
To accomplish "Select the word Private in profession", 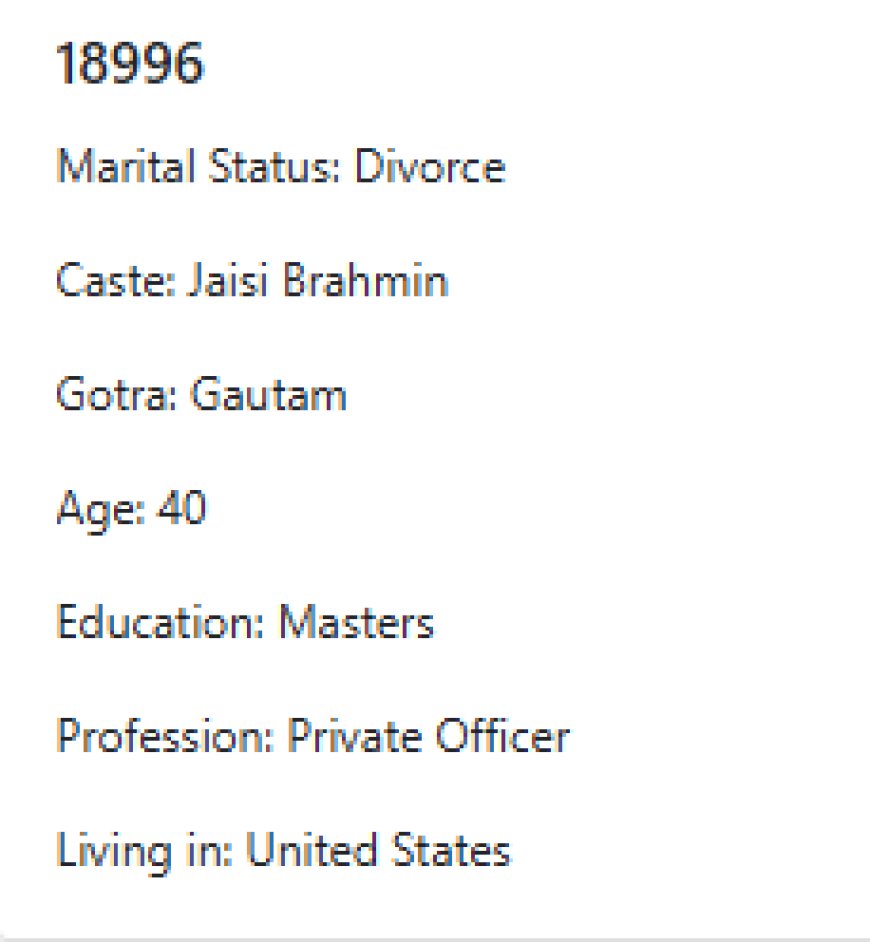I will 354,736.
